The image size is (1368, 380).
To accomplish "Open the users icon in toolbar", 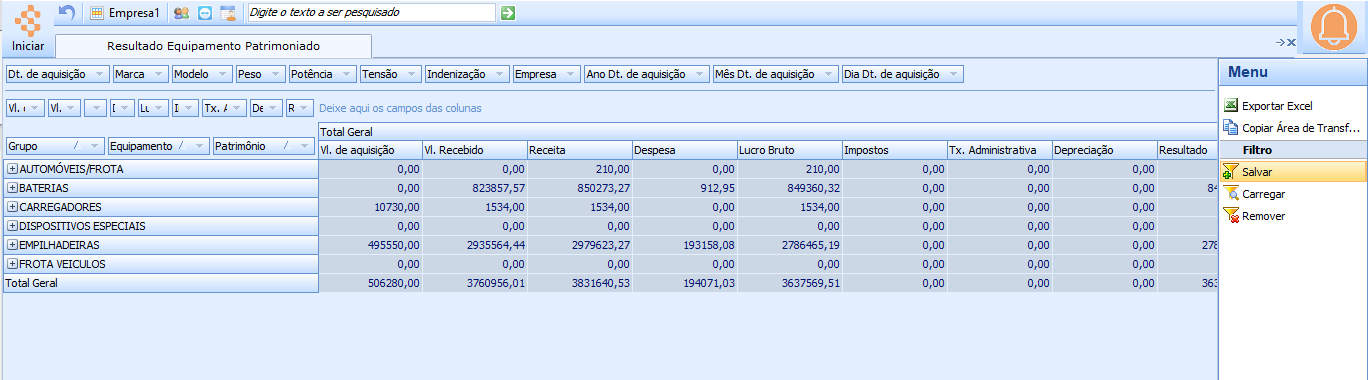I will [x=181, y=13].
